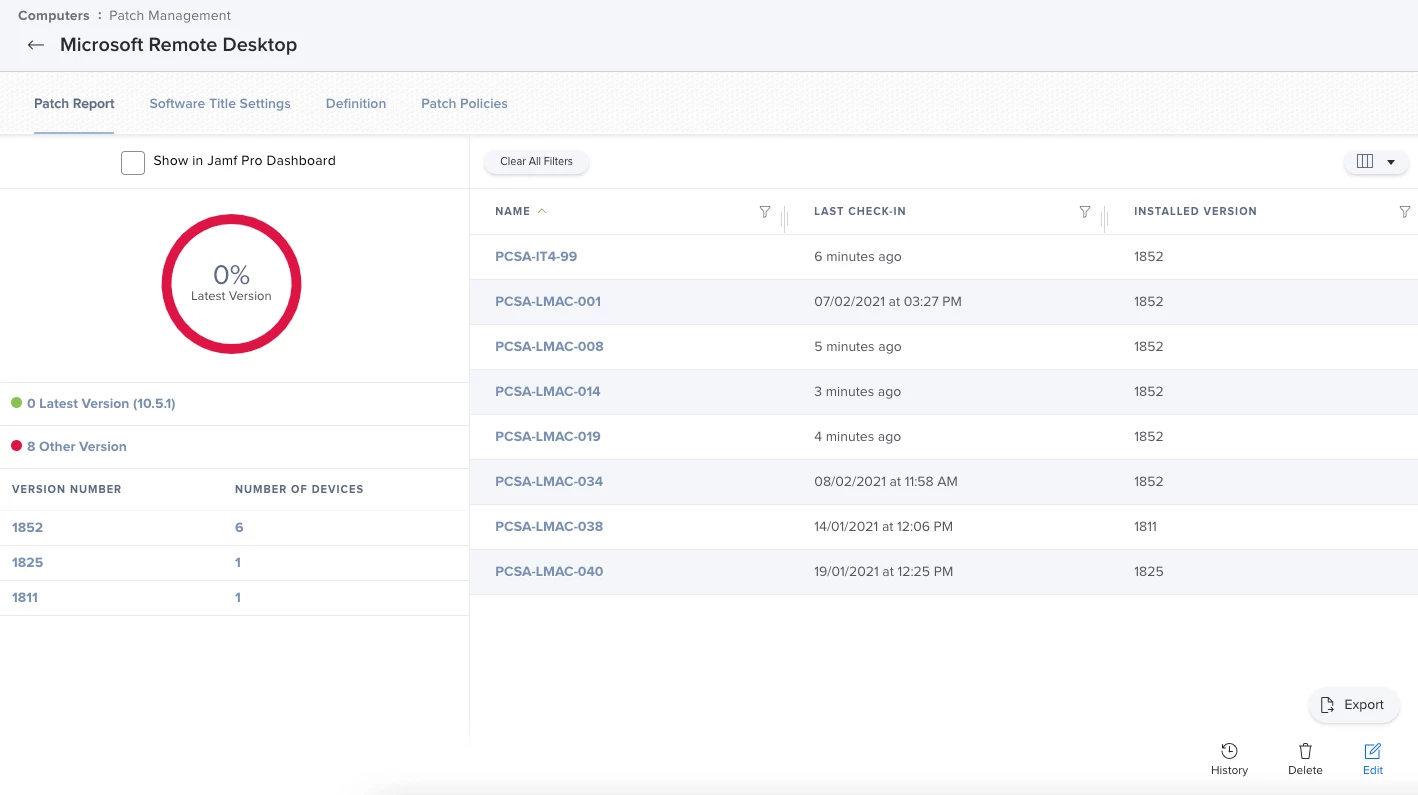This screenshot has width=1418, height=795.
Task: Click the back arrow beside Microsoft Remote Desktop
Action: (36, 45)
